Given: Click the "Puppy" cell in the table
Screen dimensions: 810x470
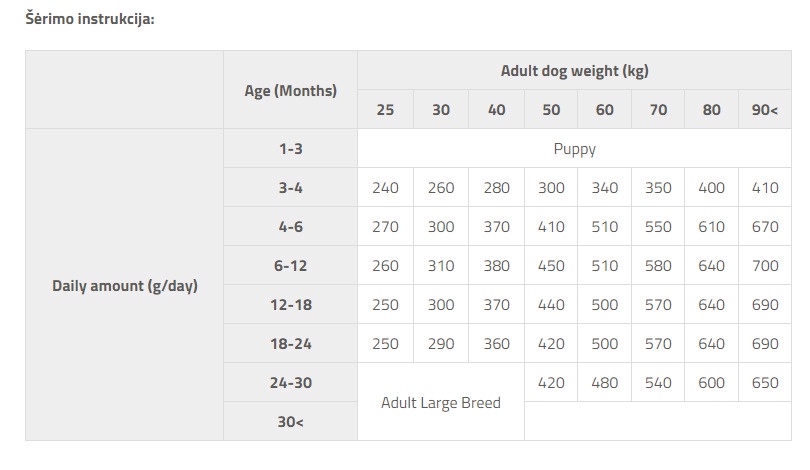Looking at the screenshot, I should pyautogui.click(x=575, y=149).
